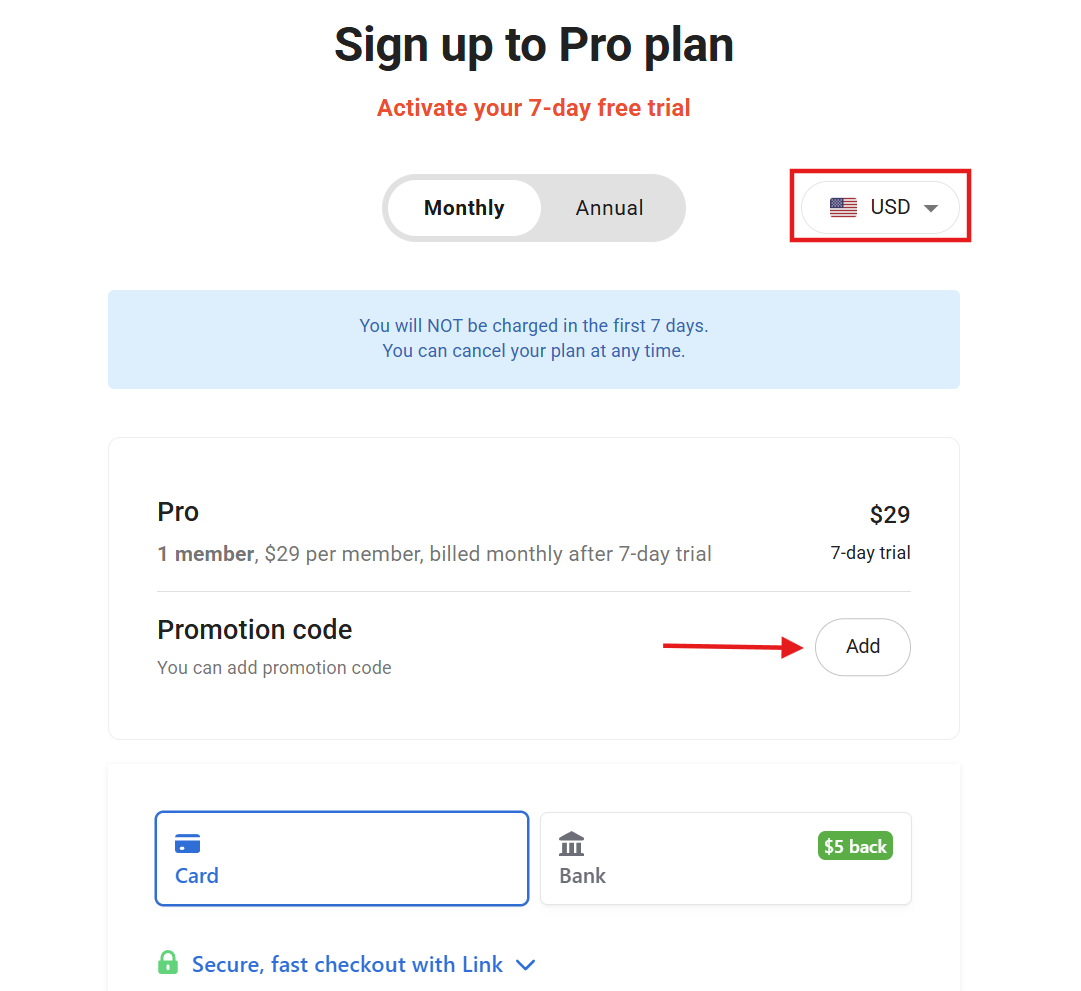
Task: Switch billing cycle to Annual
Action: (609, 208)
